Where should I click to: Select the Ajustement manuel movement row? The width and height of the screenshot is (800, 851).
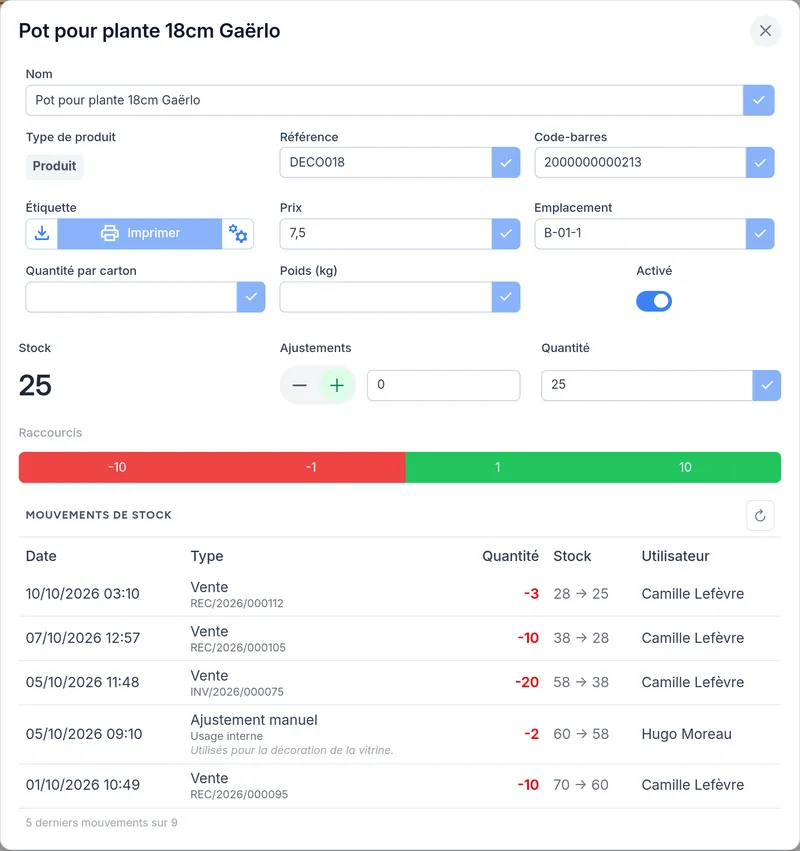[400, 734]
